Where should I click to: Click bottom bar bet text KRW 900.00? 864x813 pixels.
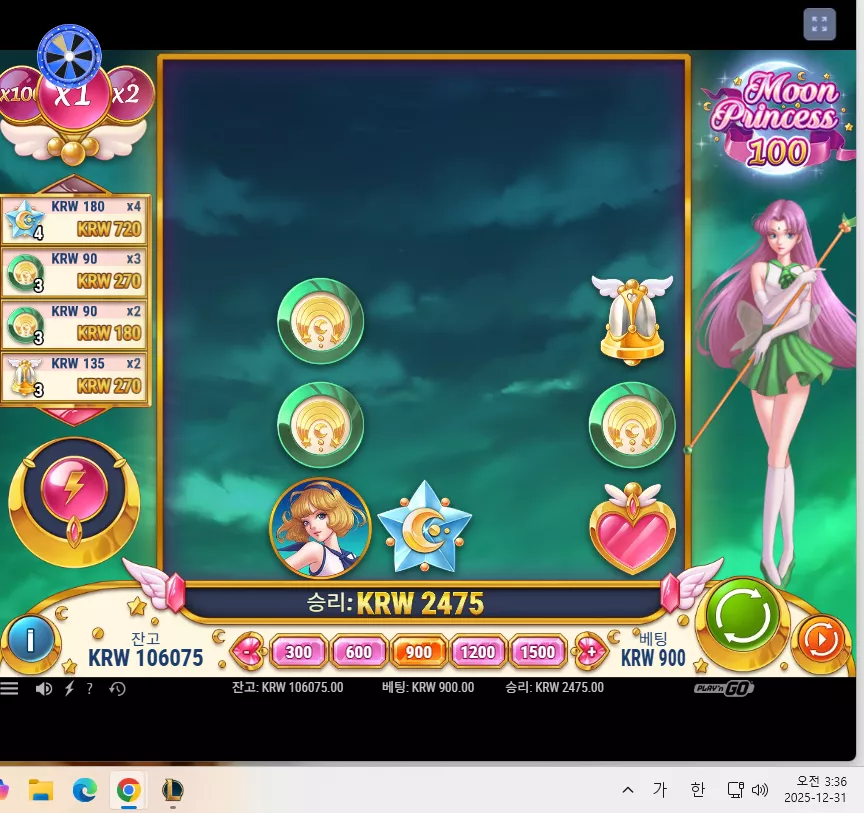(428, 688)
